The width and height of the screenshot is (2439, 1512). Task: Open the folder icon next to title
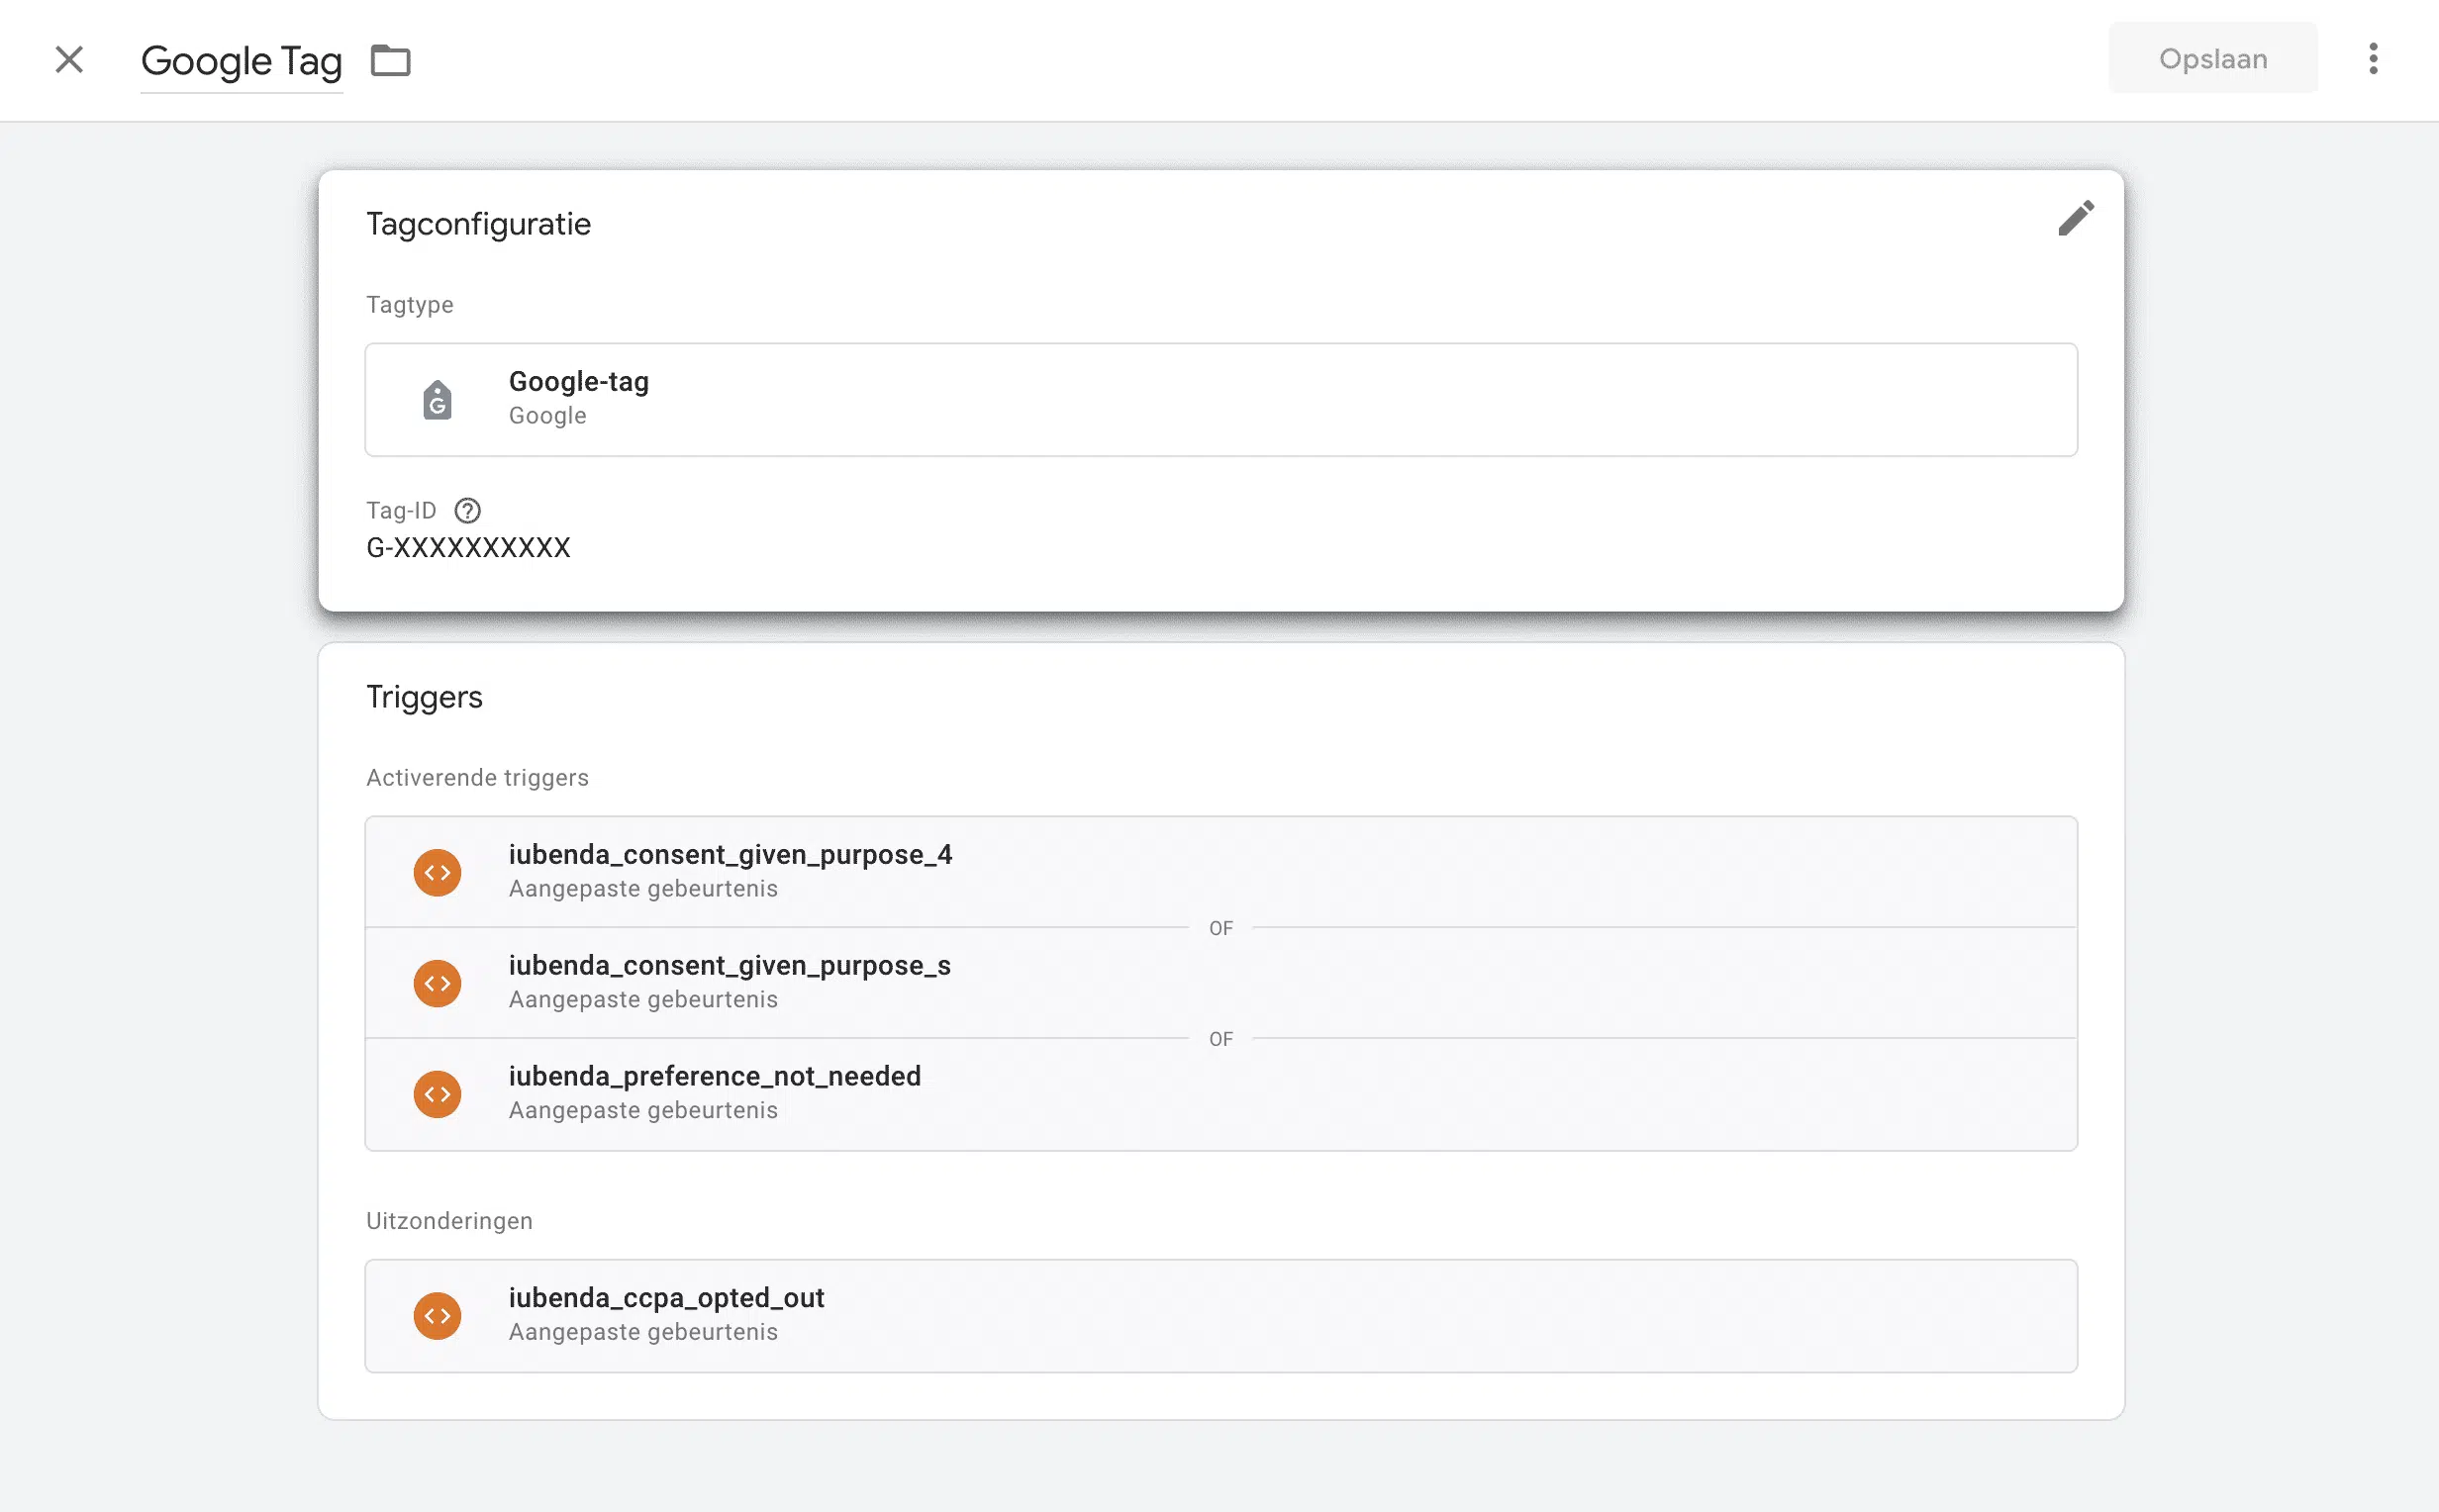pos(390,60)
